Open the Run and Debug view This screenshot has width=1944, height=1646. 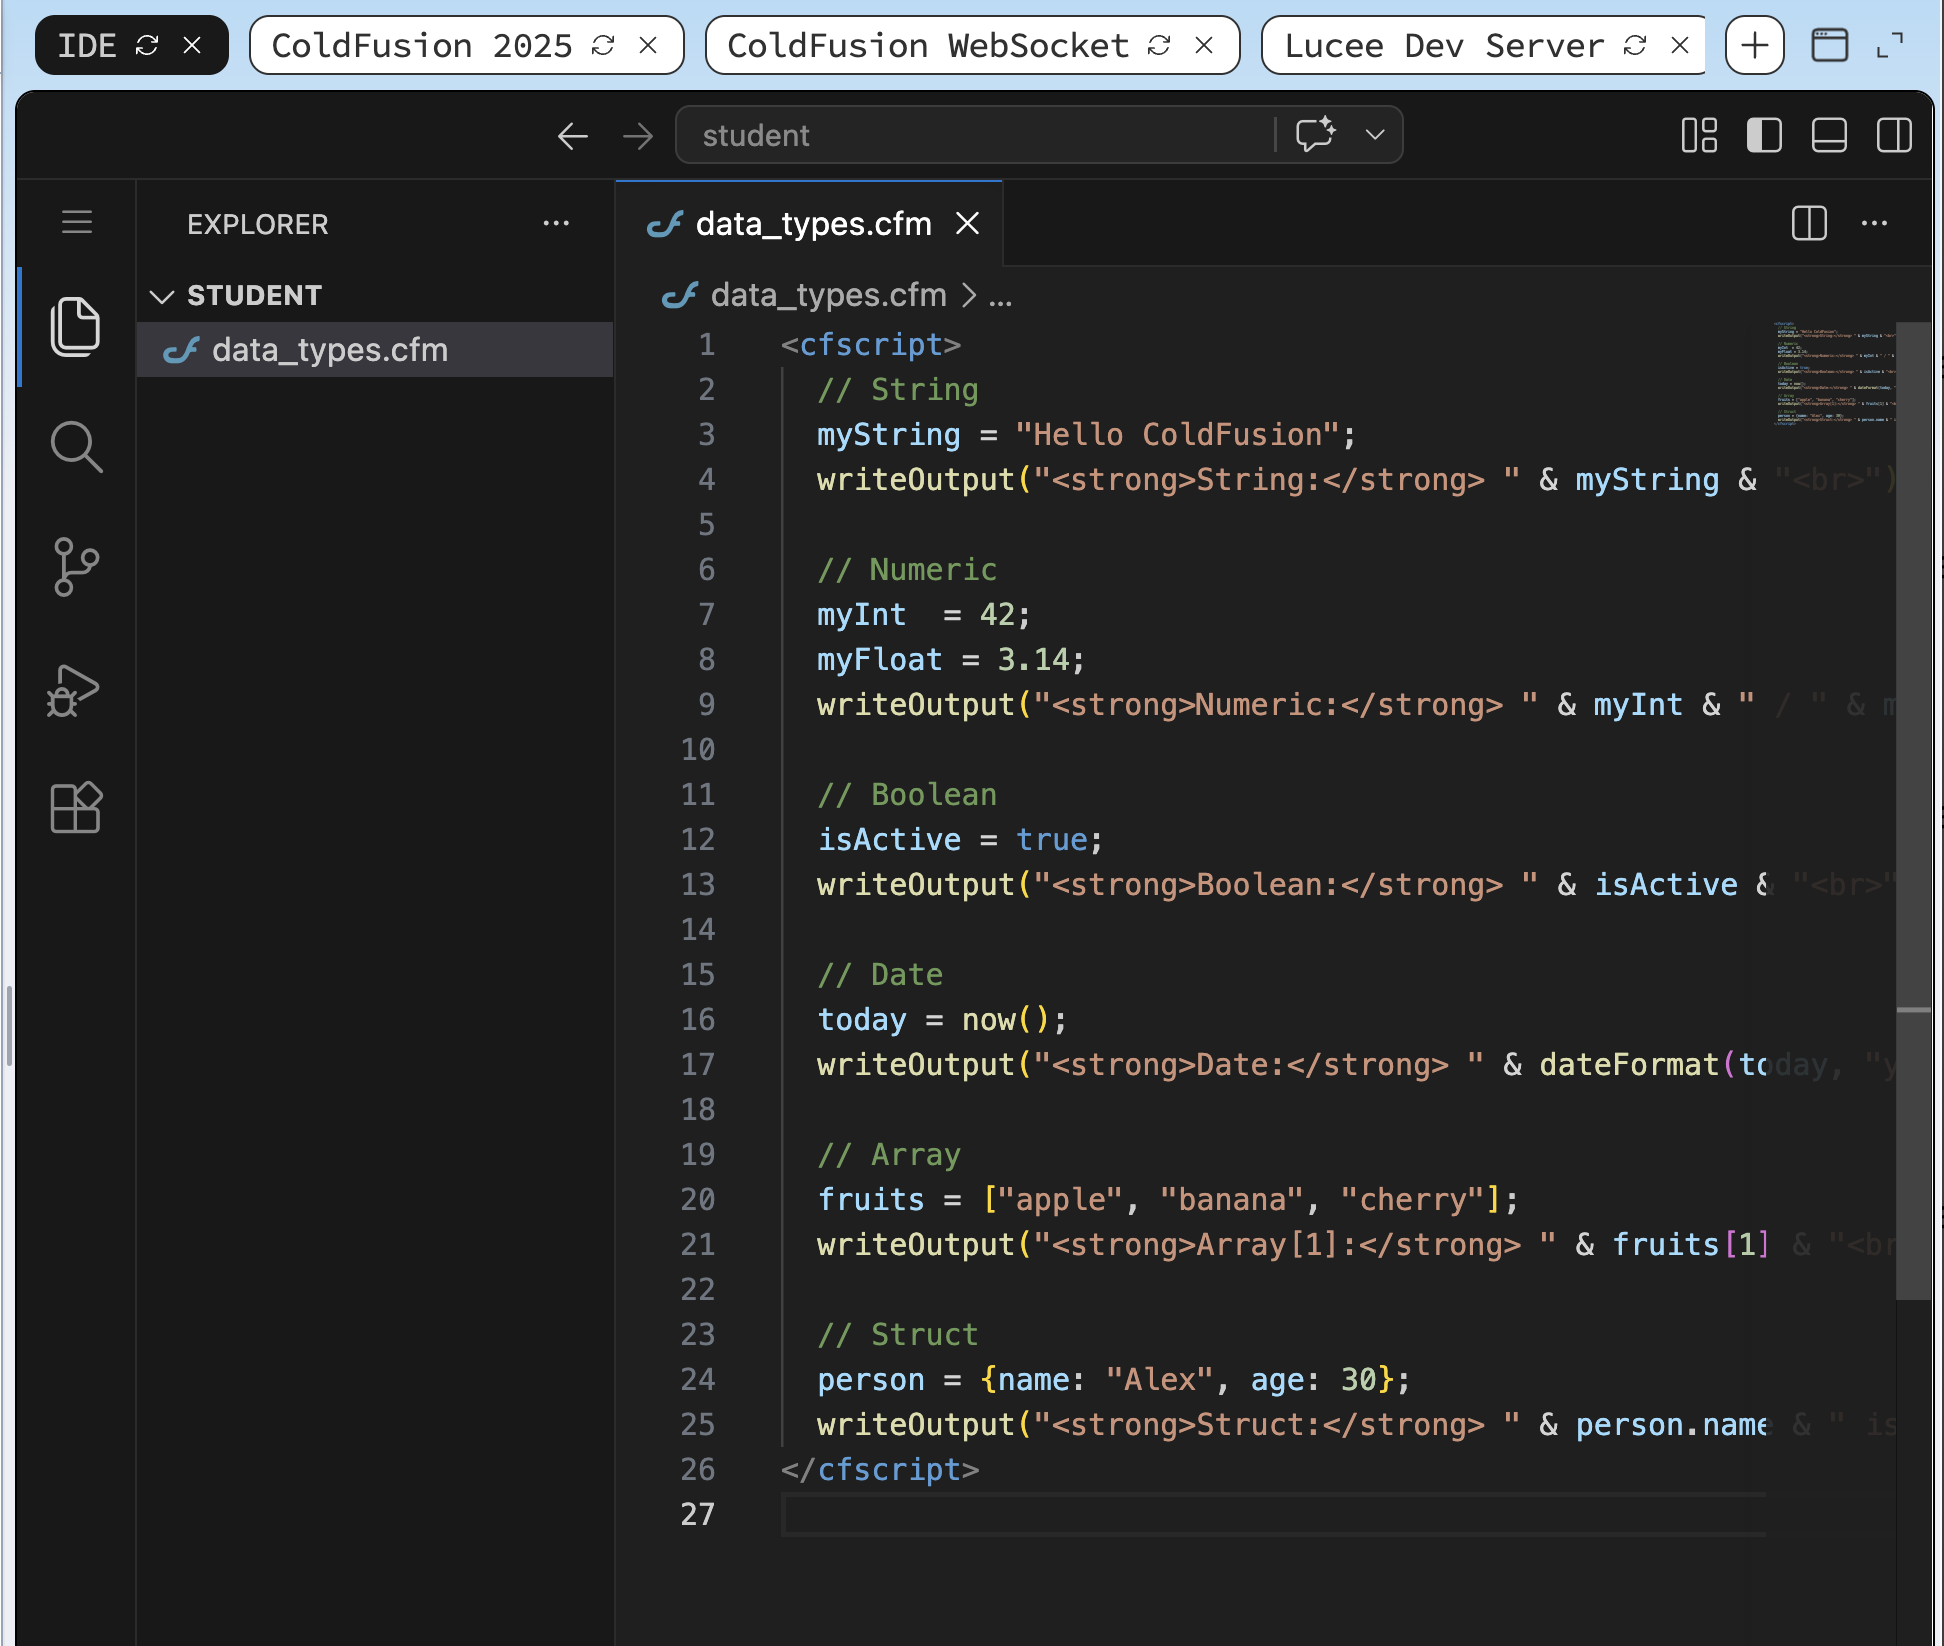click(74, 690)
